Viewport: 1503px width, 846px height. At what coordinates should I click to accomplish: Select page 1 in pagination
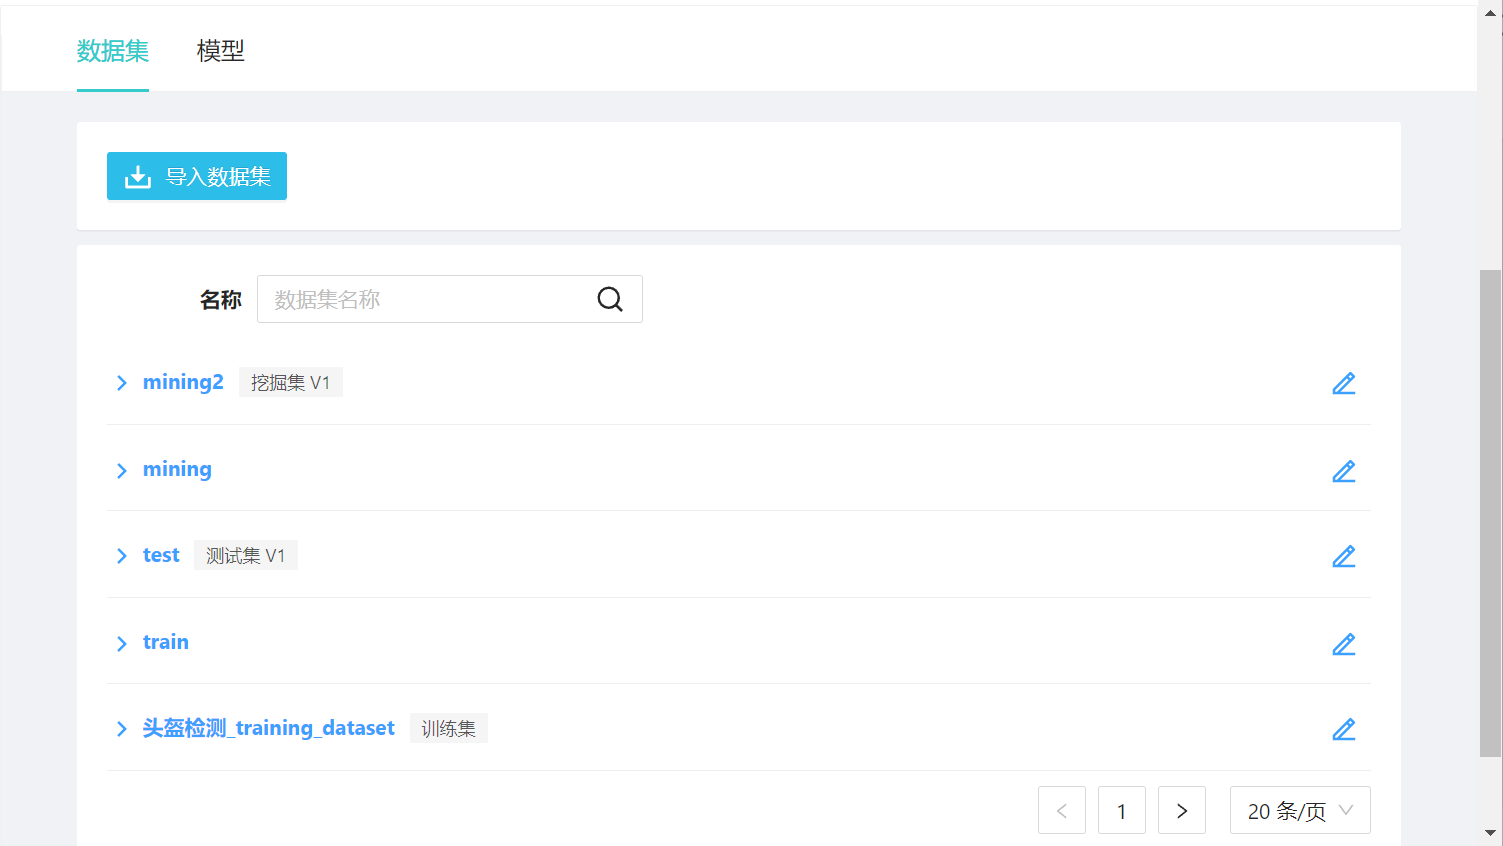click(1122, 810)
